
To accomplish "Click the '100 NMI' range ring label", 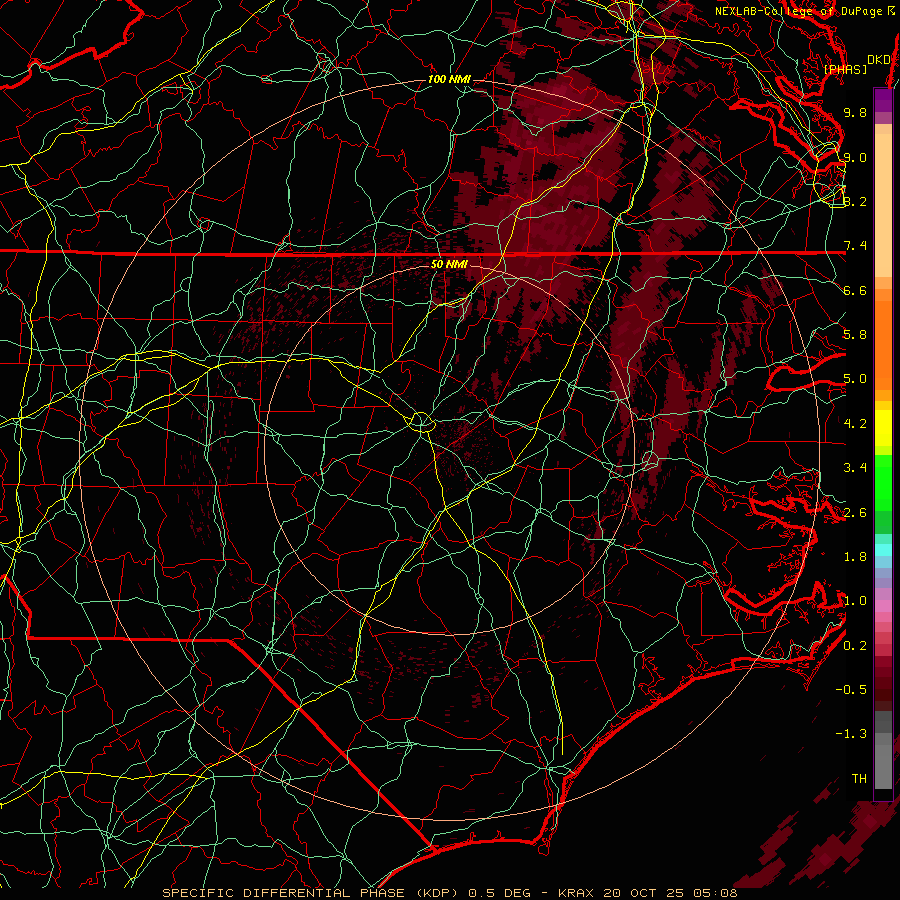I will pos(449,79).
